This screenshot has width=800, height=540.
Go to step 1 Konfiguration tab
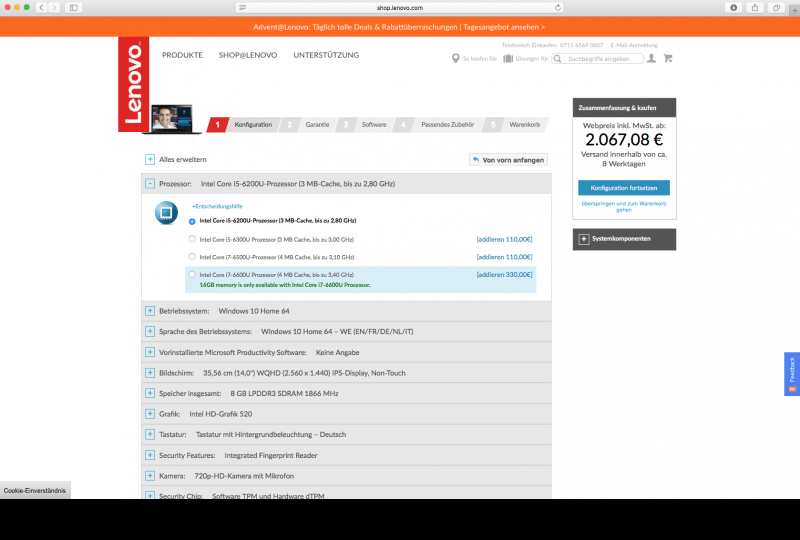coord(245,125)
